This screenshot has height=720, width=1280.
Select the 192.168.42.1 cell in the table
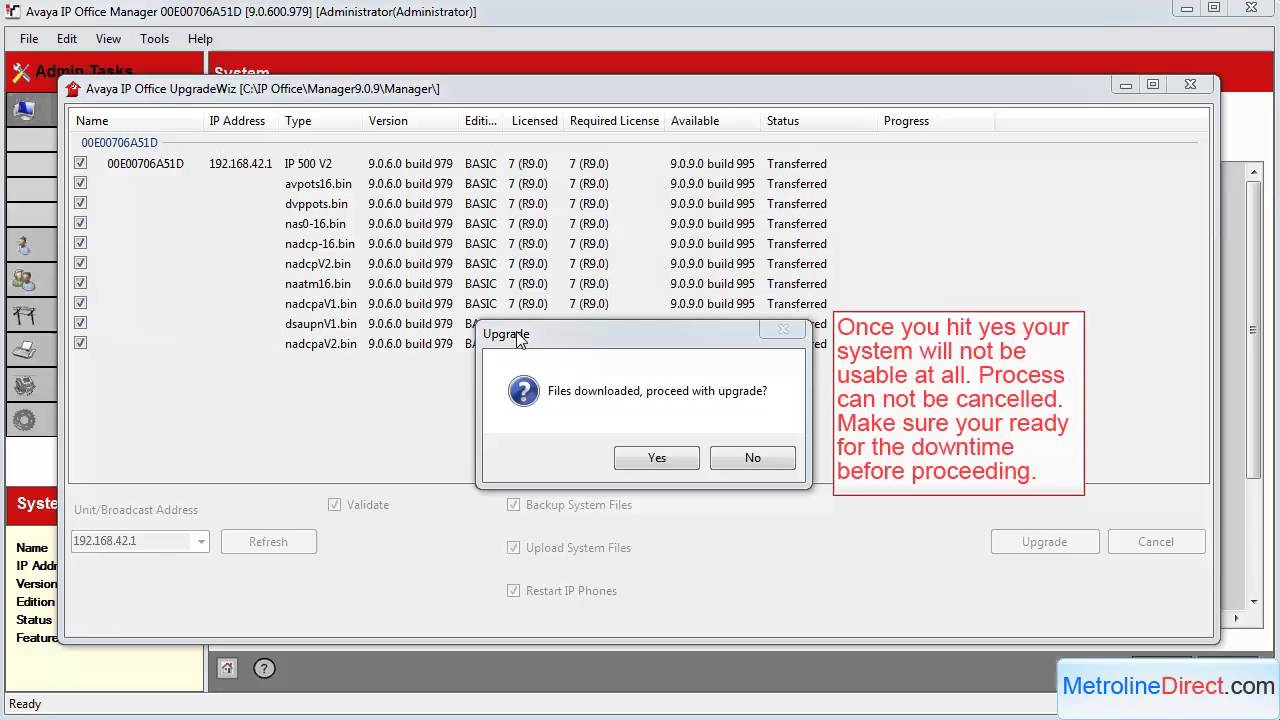pyautogui.click(x=240, y=164)
